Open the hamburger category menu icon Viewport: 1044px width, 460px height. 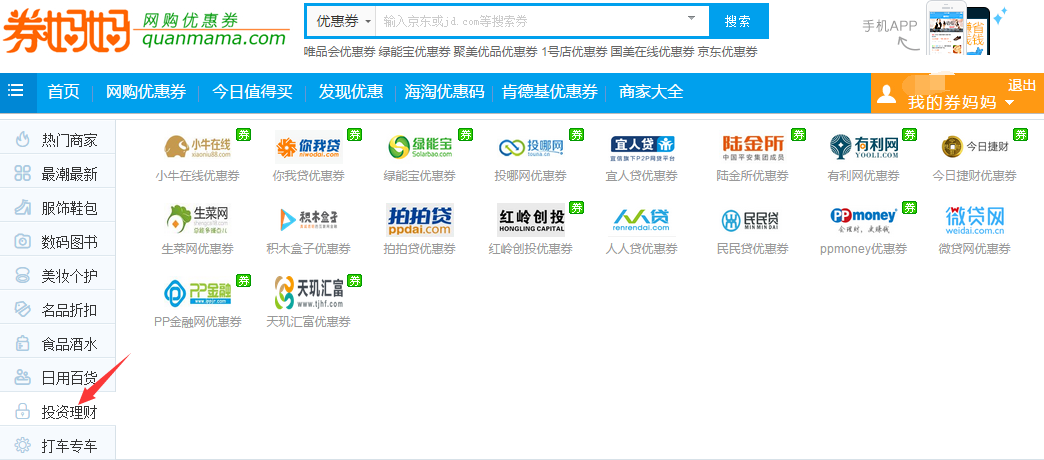point(16,91)
